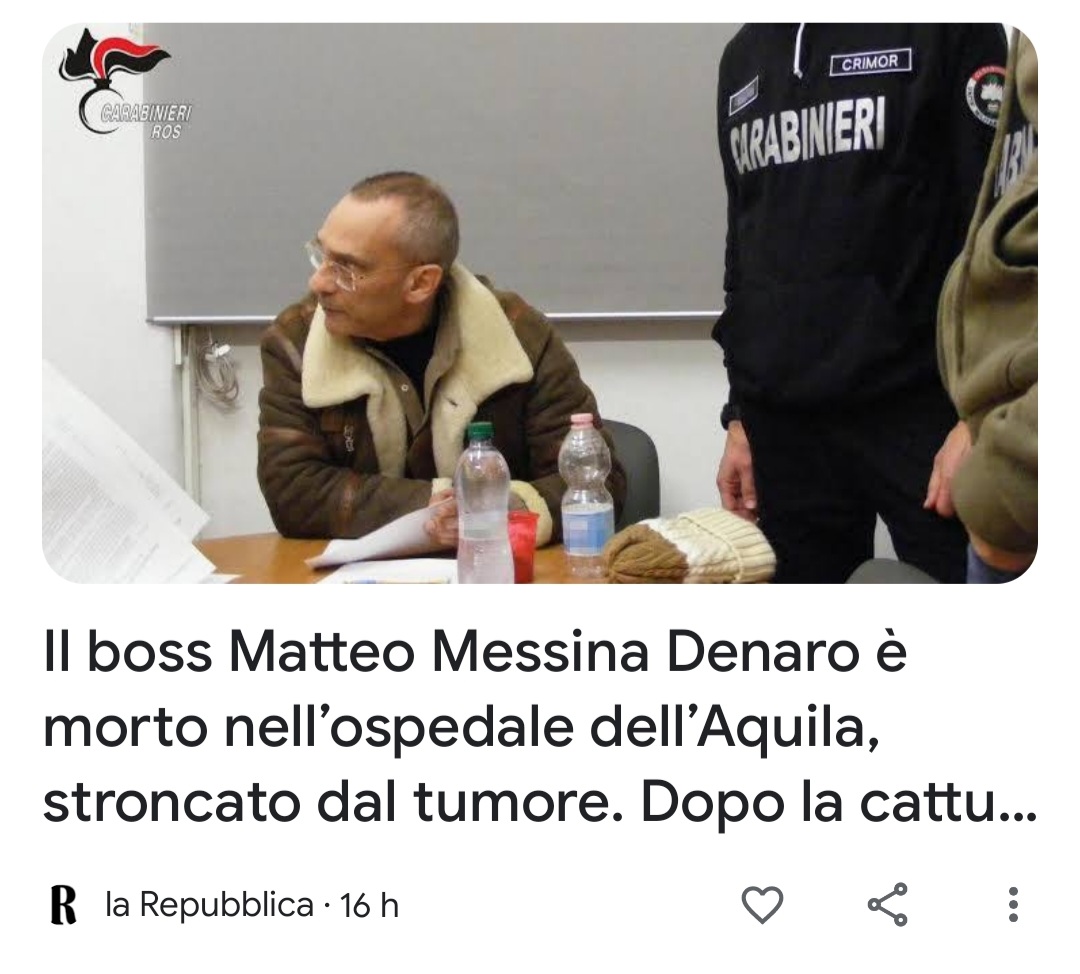Open the three-dot more options menu
This screenshot has width=1080, height=974.
click(1012, 904)
